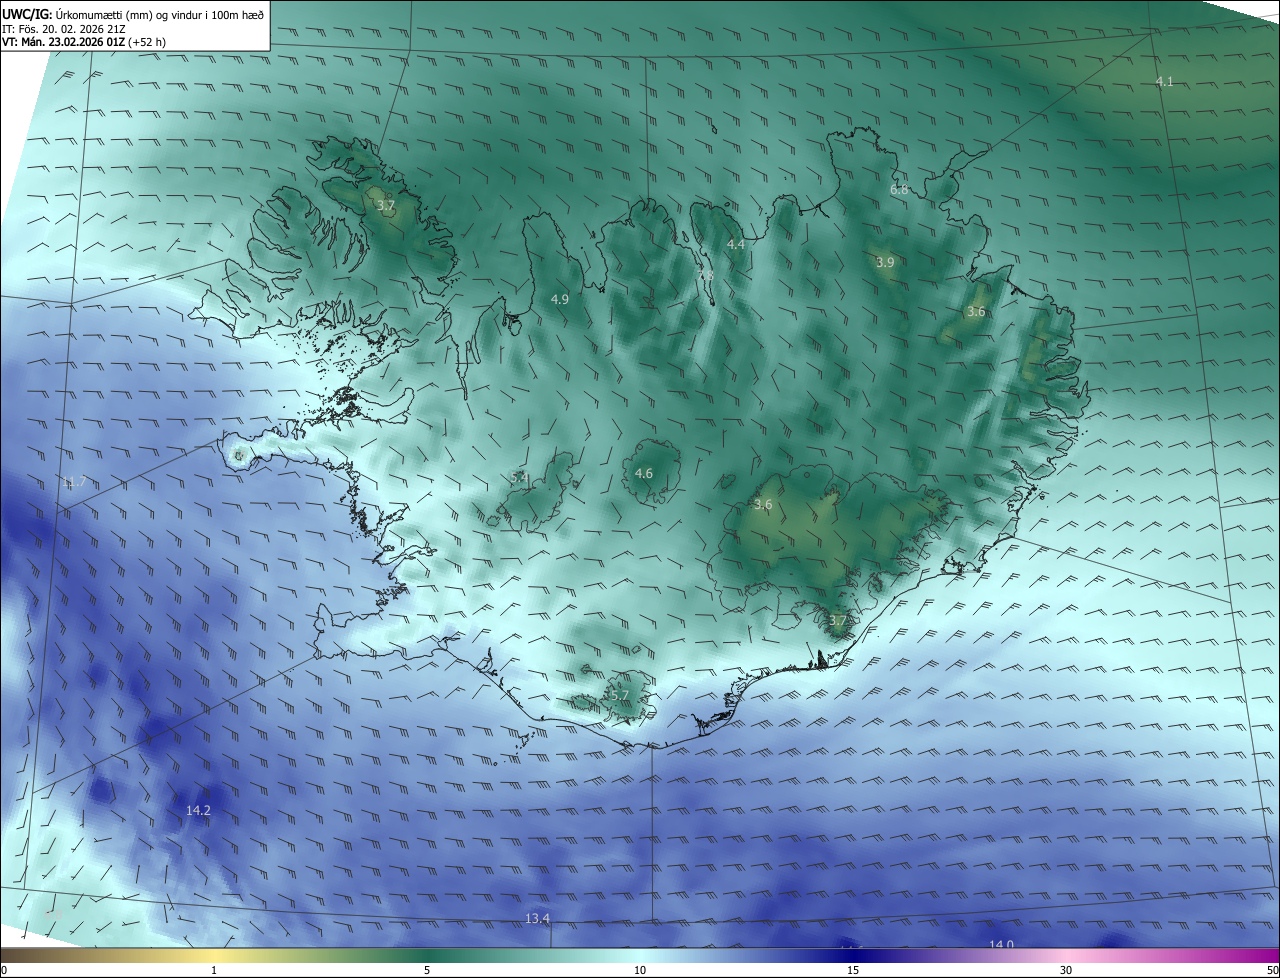Click the initial time 'IT: Fös. 20. 02. 2026 21Z'

point(63,29)
